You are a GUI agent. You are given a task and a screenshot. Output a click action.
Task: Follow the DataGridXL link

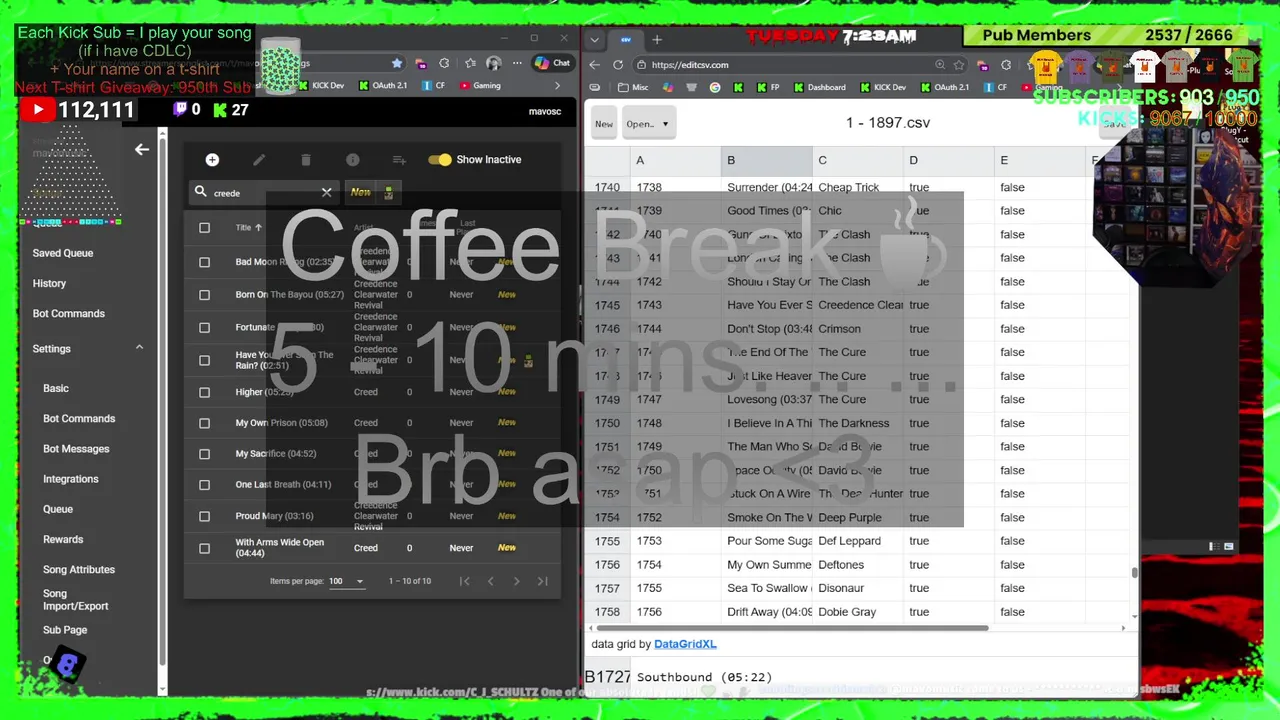point(685,644)
